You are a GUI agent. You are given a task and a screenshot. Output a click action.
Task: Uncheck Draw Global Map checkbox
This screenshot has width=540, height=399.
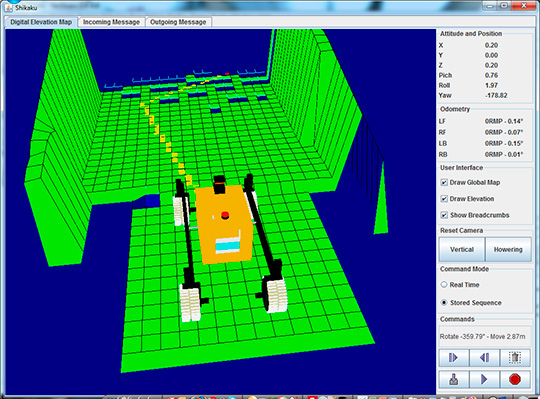tap(444, 182)
